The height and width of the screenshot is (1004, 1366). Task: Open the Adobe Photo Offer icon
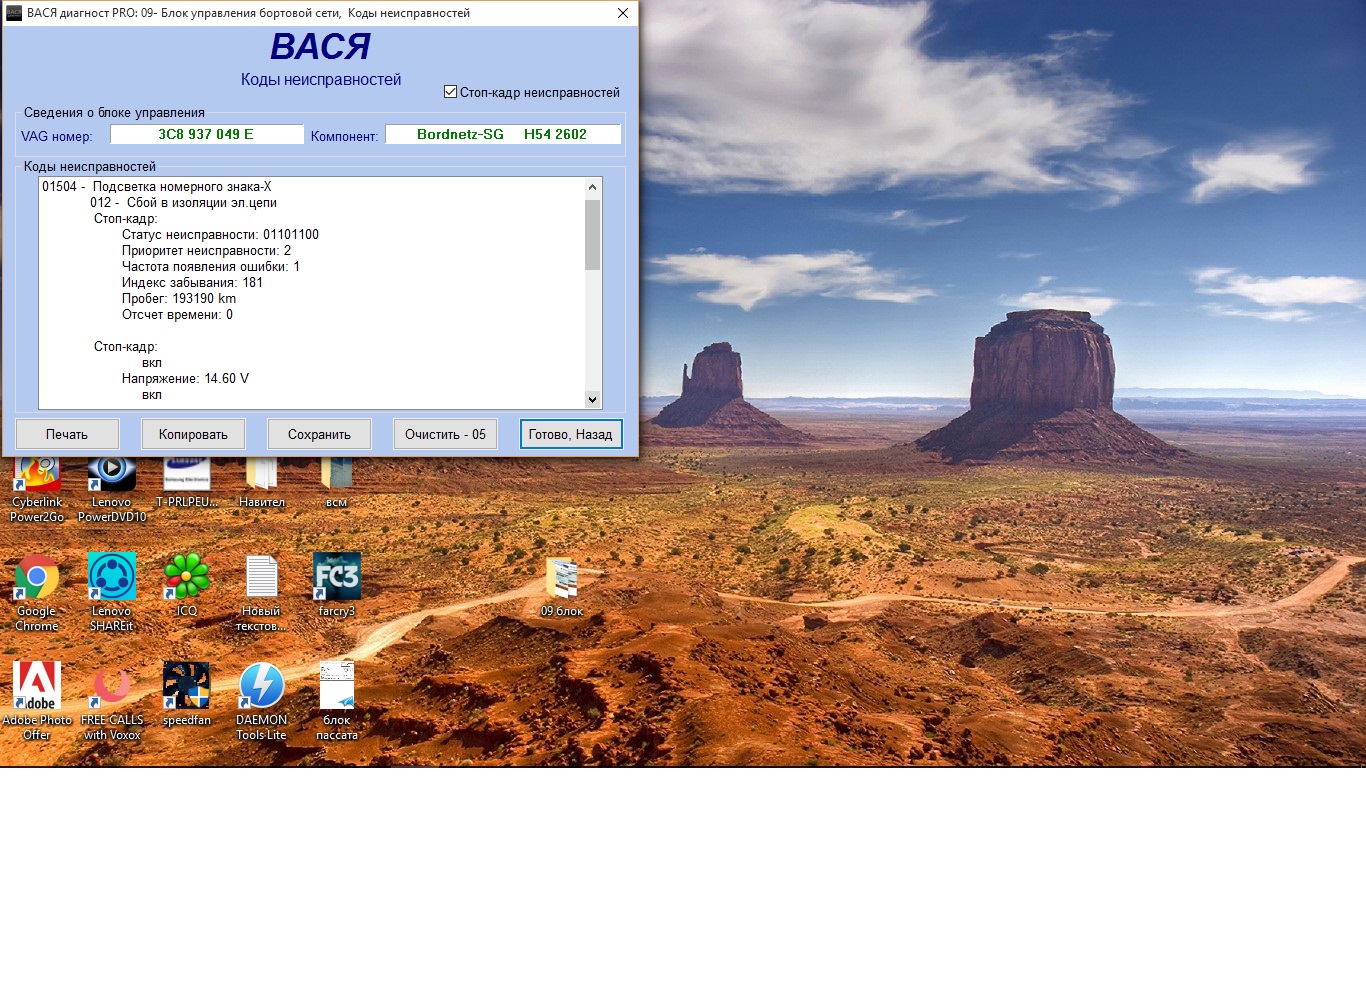[x=37, y=686]
